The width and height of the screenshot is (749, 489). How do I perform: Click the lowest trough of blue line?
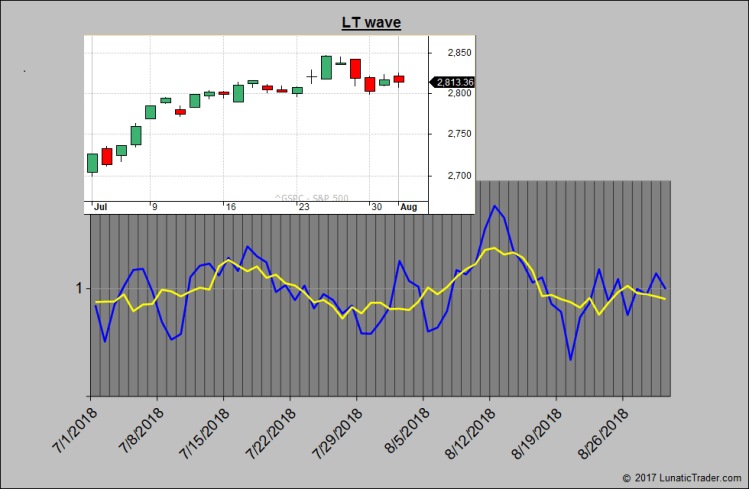pyautogui.click(x=570, y=359)
